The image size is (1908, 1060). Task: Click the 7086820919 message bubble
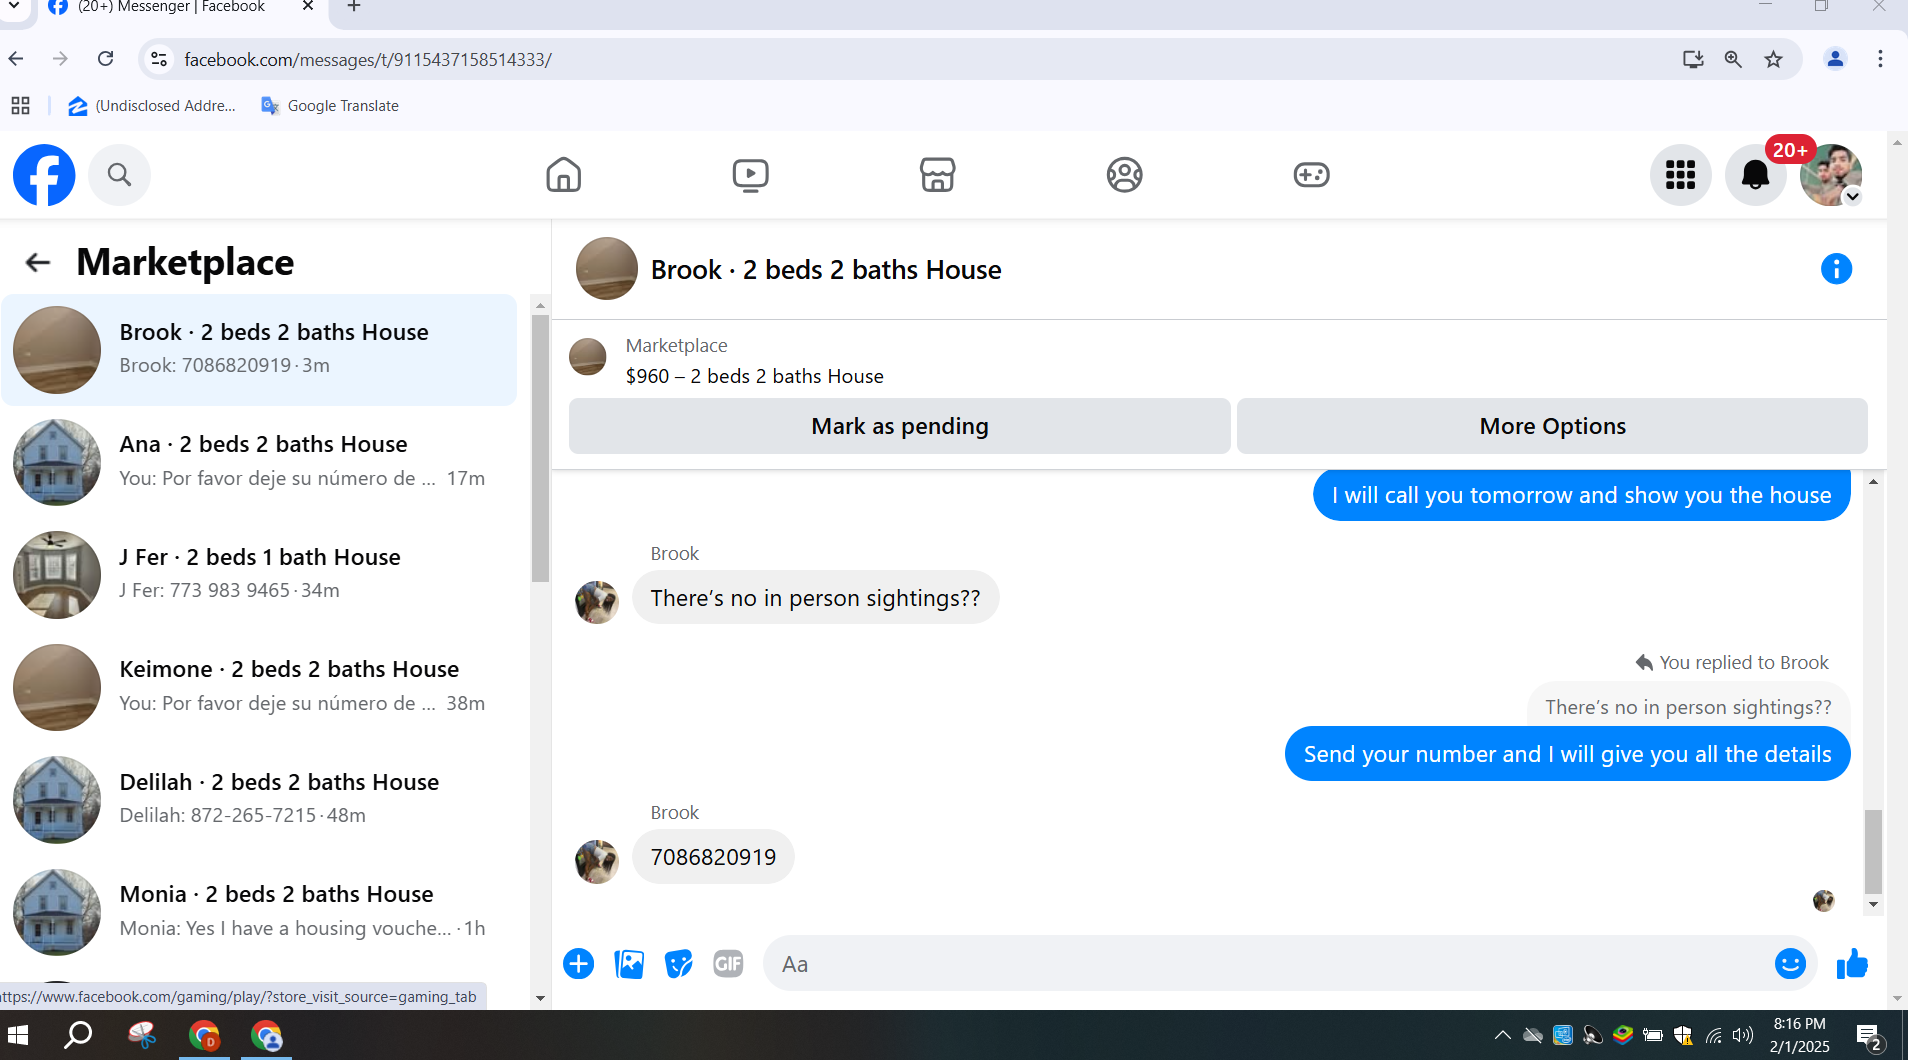point(713,857)
